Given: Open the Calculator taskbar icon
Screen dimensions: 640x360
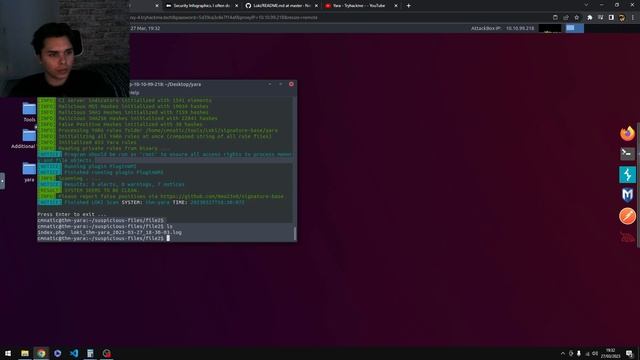Looking at the screenshot, I should pos(90,353).
